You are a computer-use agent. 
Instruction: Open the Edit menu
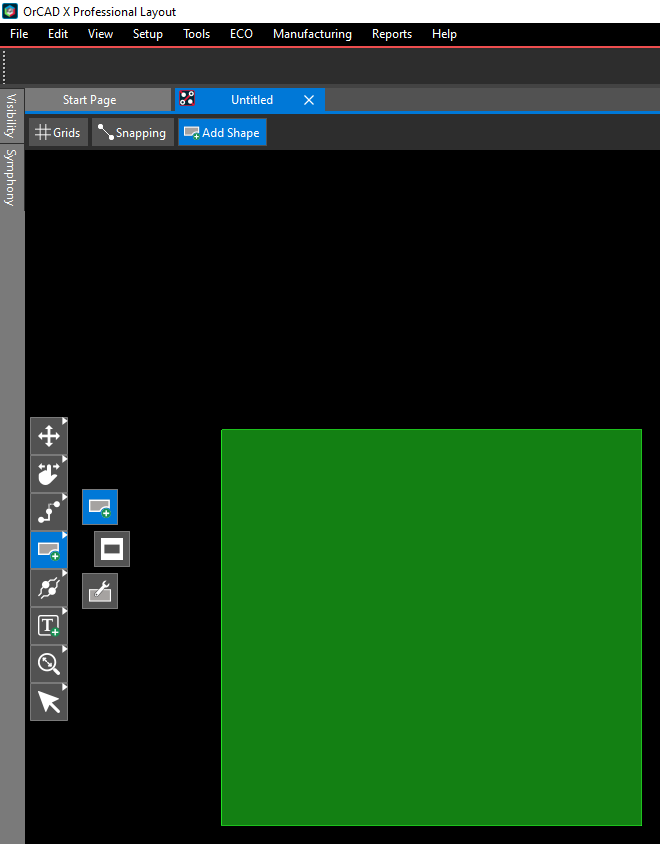tap(58, 34)
